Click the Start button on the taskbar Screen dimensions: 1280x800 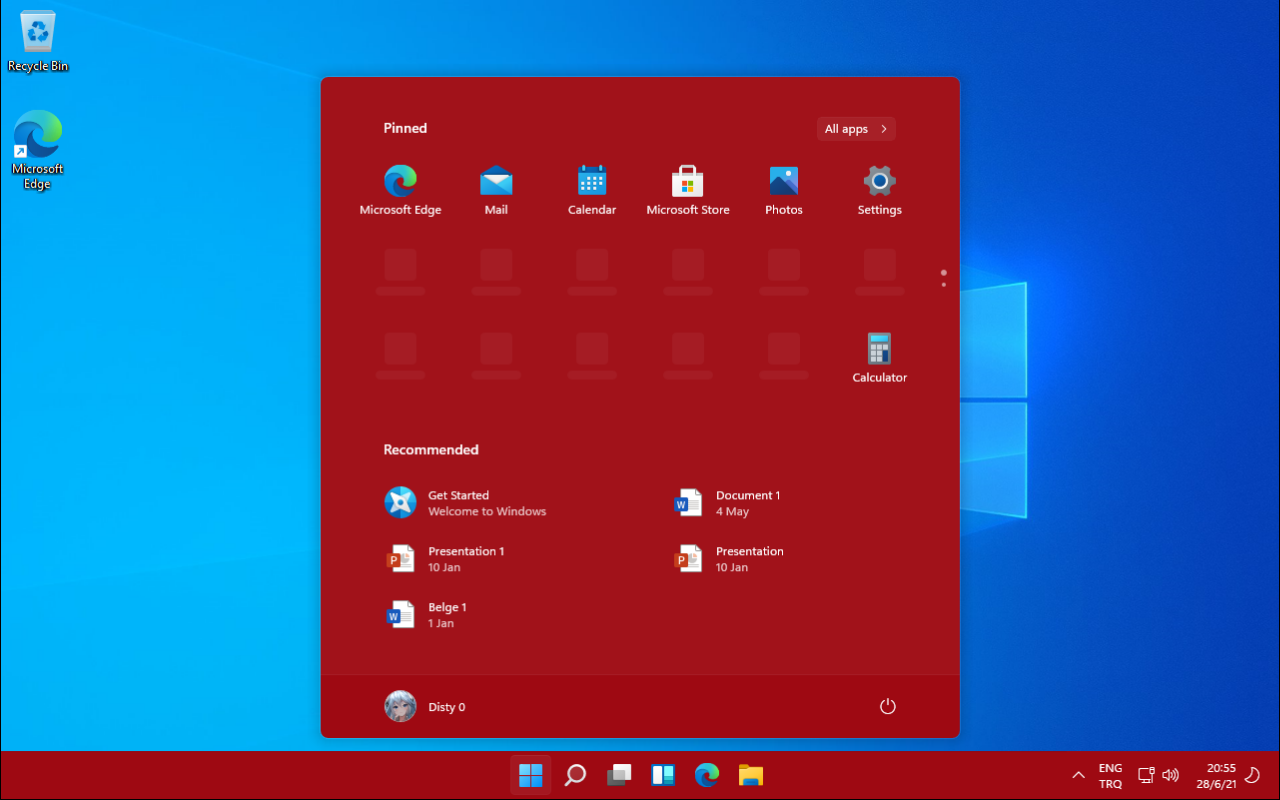pos(530,775)
